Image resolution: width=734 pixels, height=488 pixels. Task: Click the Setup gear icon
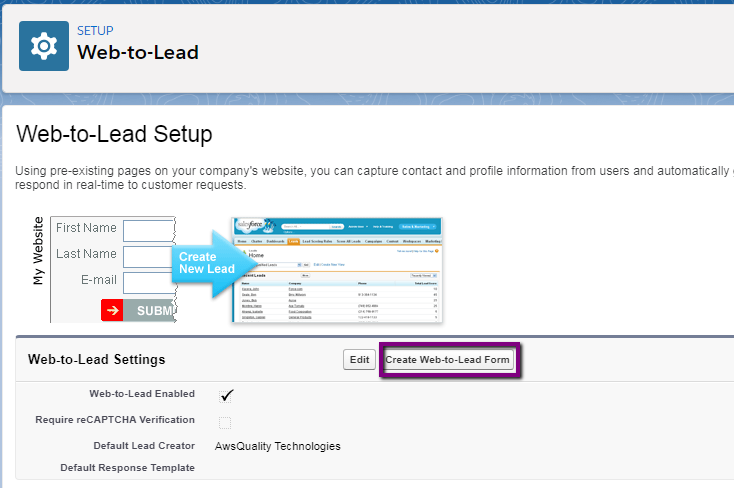pyautogui.click(x=44, y=46)
